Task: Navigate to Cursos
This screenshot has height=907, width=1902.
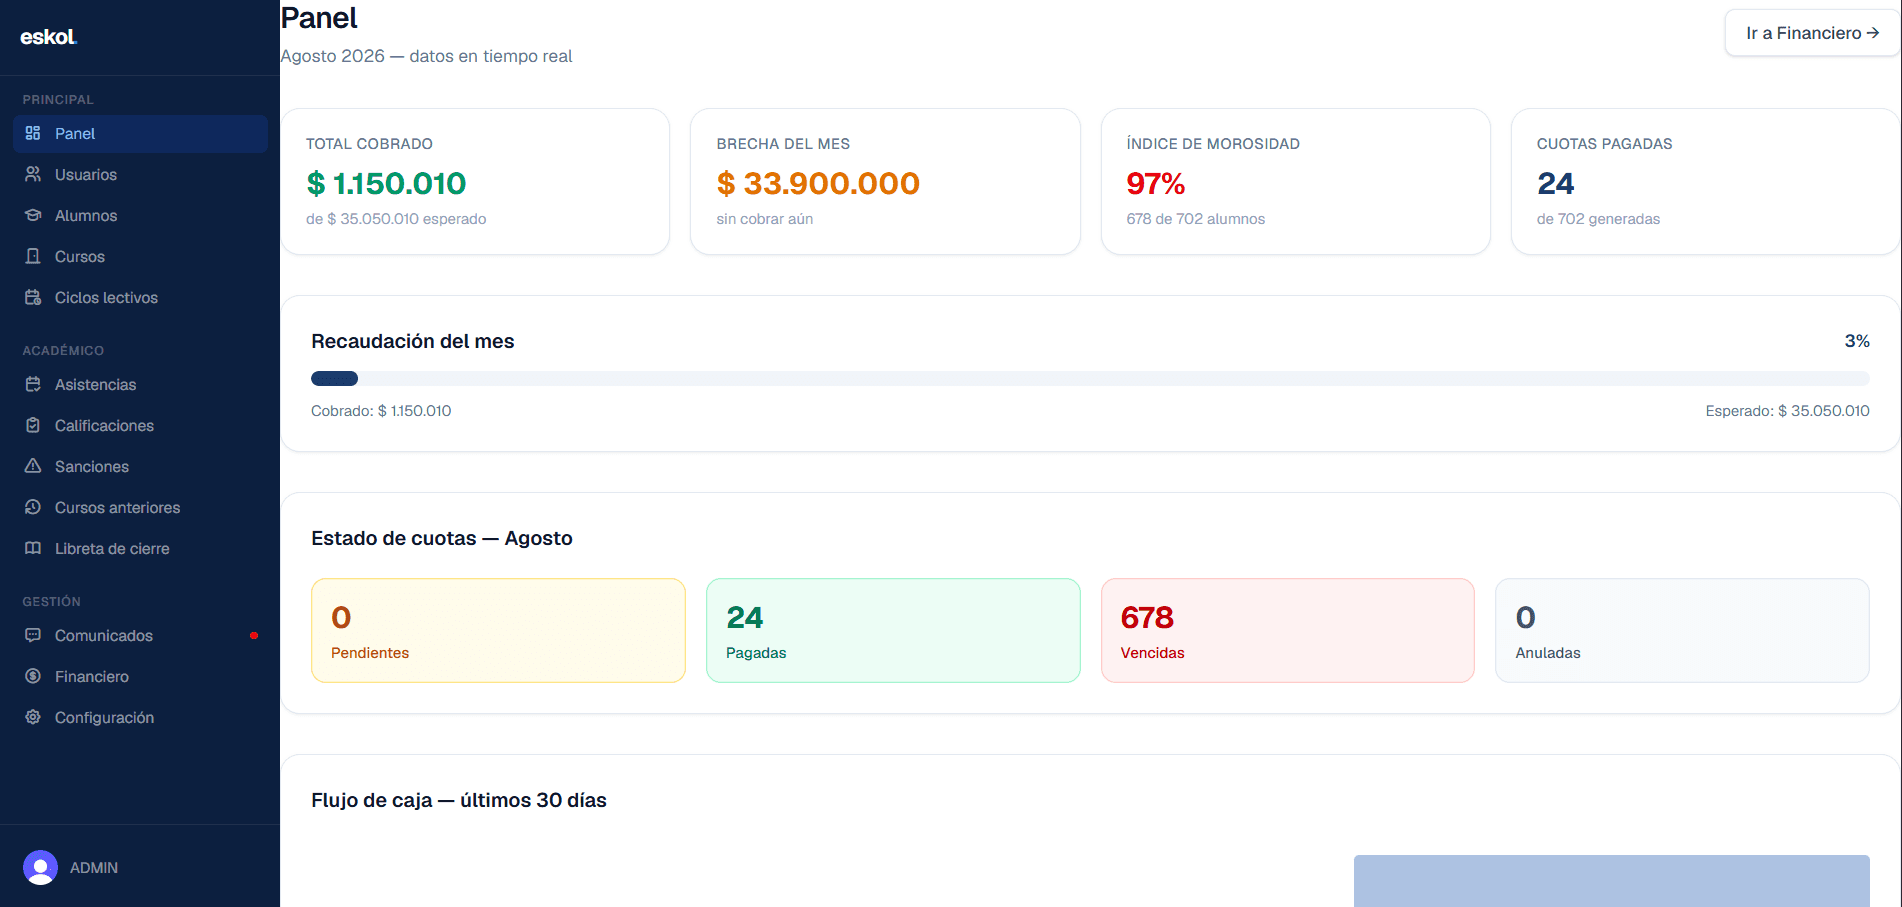Action: point(140,257)
